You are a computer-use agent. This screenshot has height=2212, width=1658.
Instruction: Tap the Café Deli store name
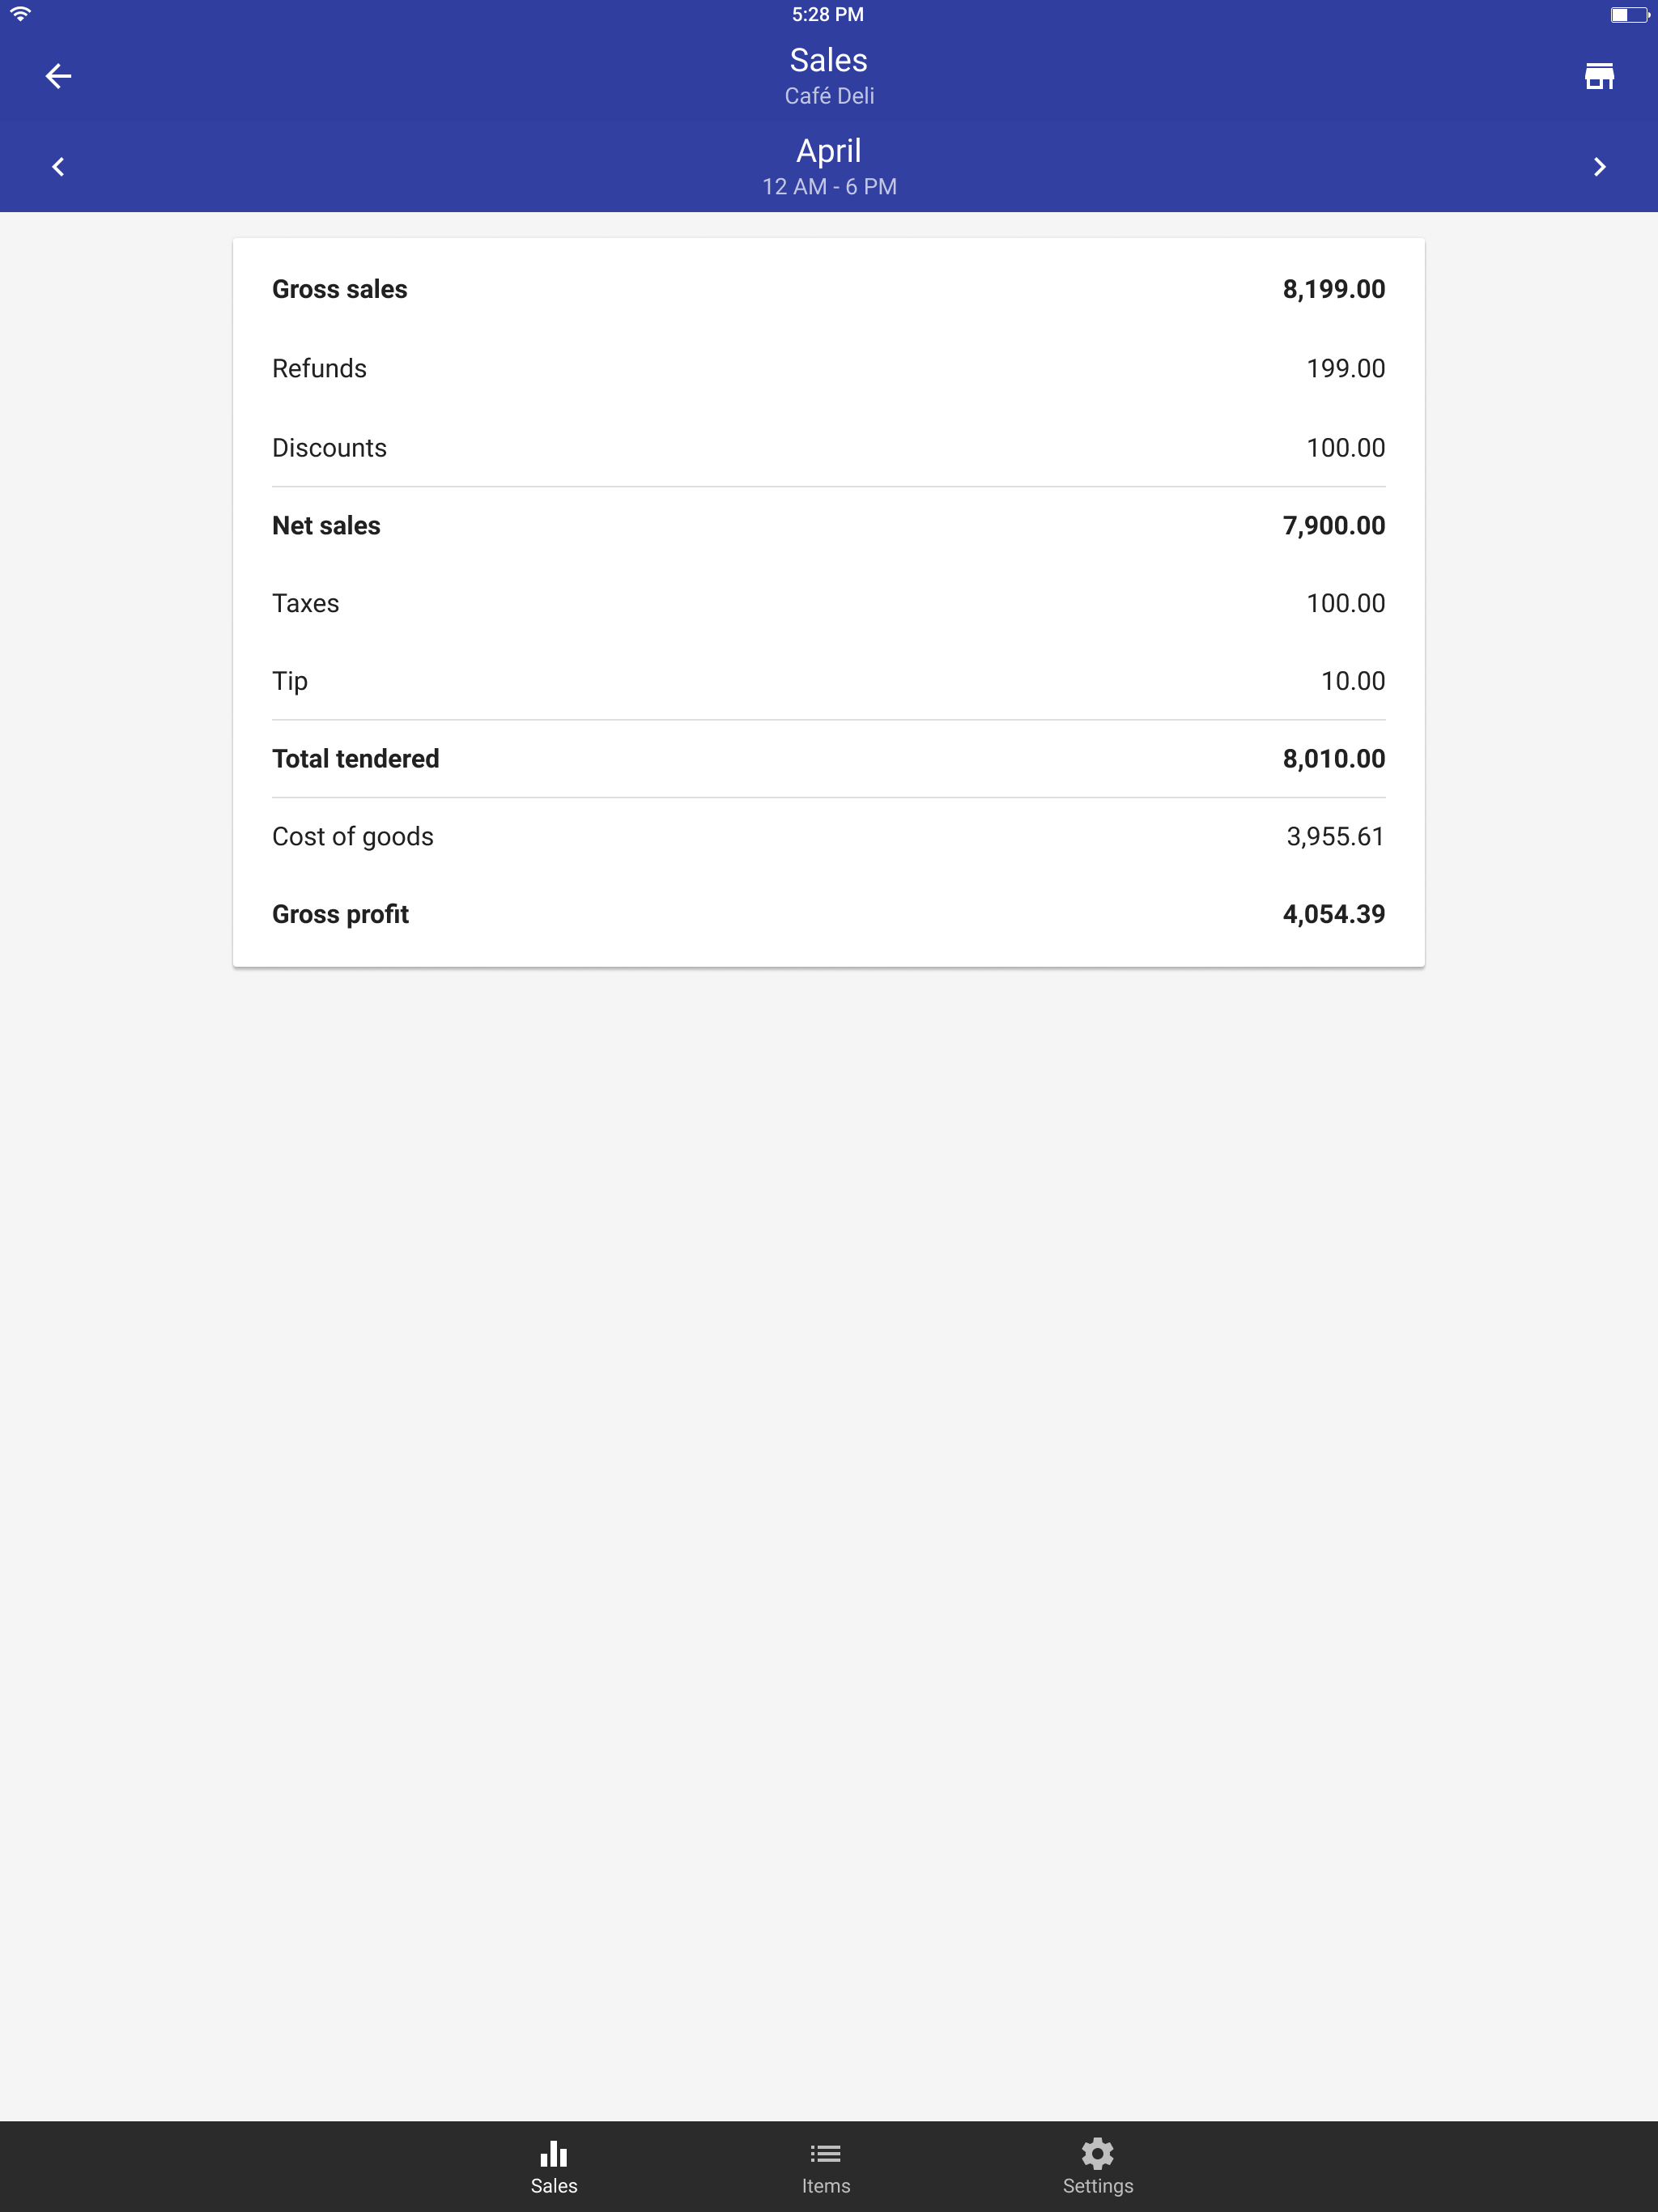(x=828, y=96)
